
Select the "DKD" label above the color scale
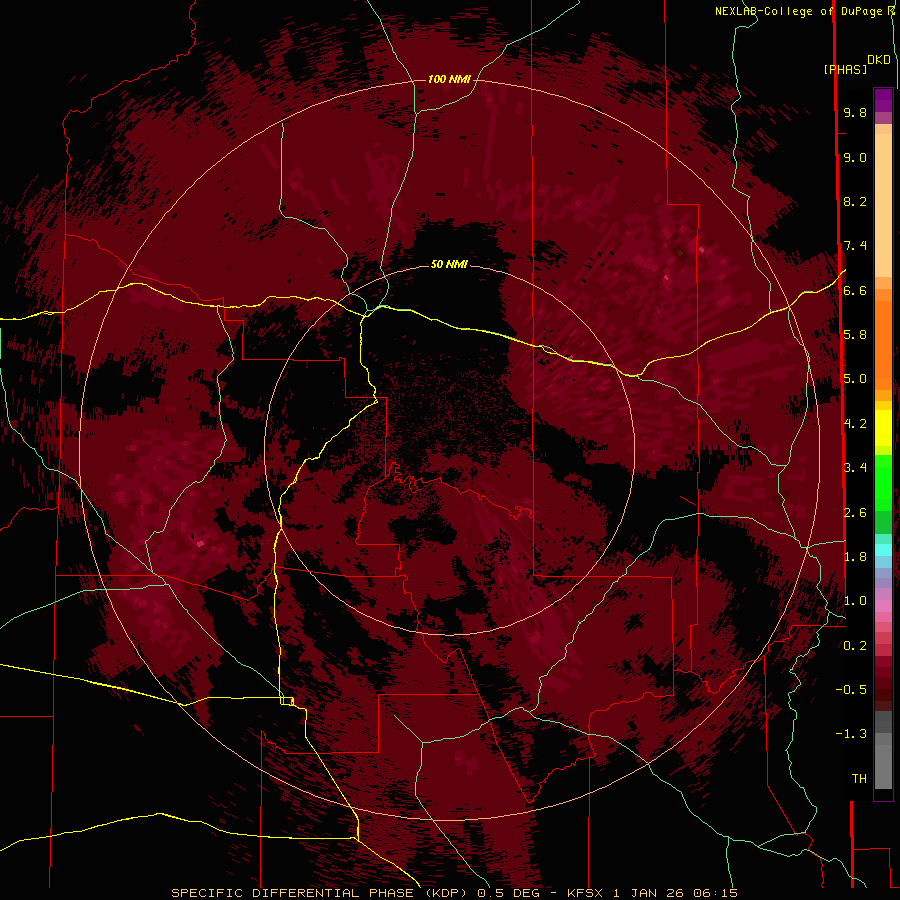tap(878, 60)
